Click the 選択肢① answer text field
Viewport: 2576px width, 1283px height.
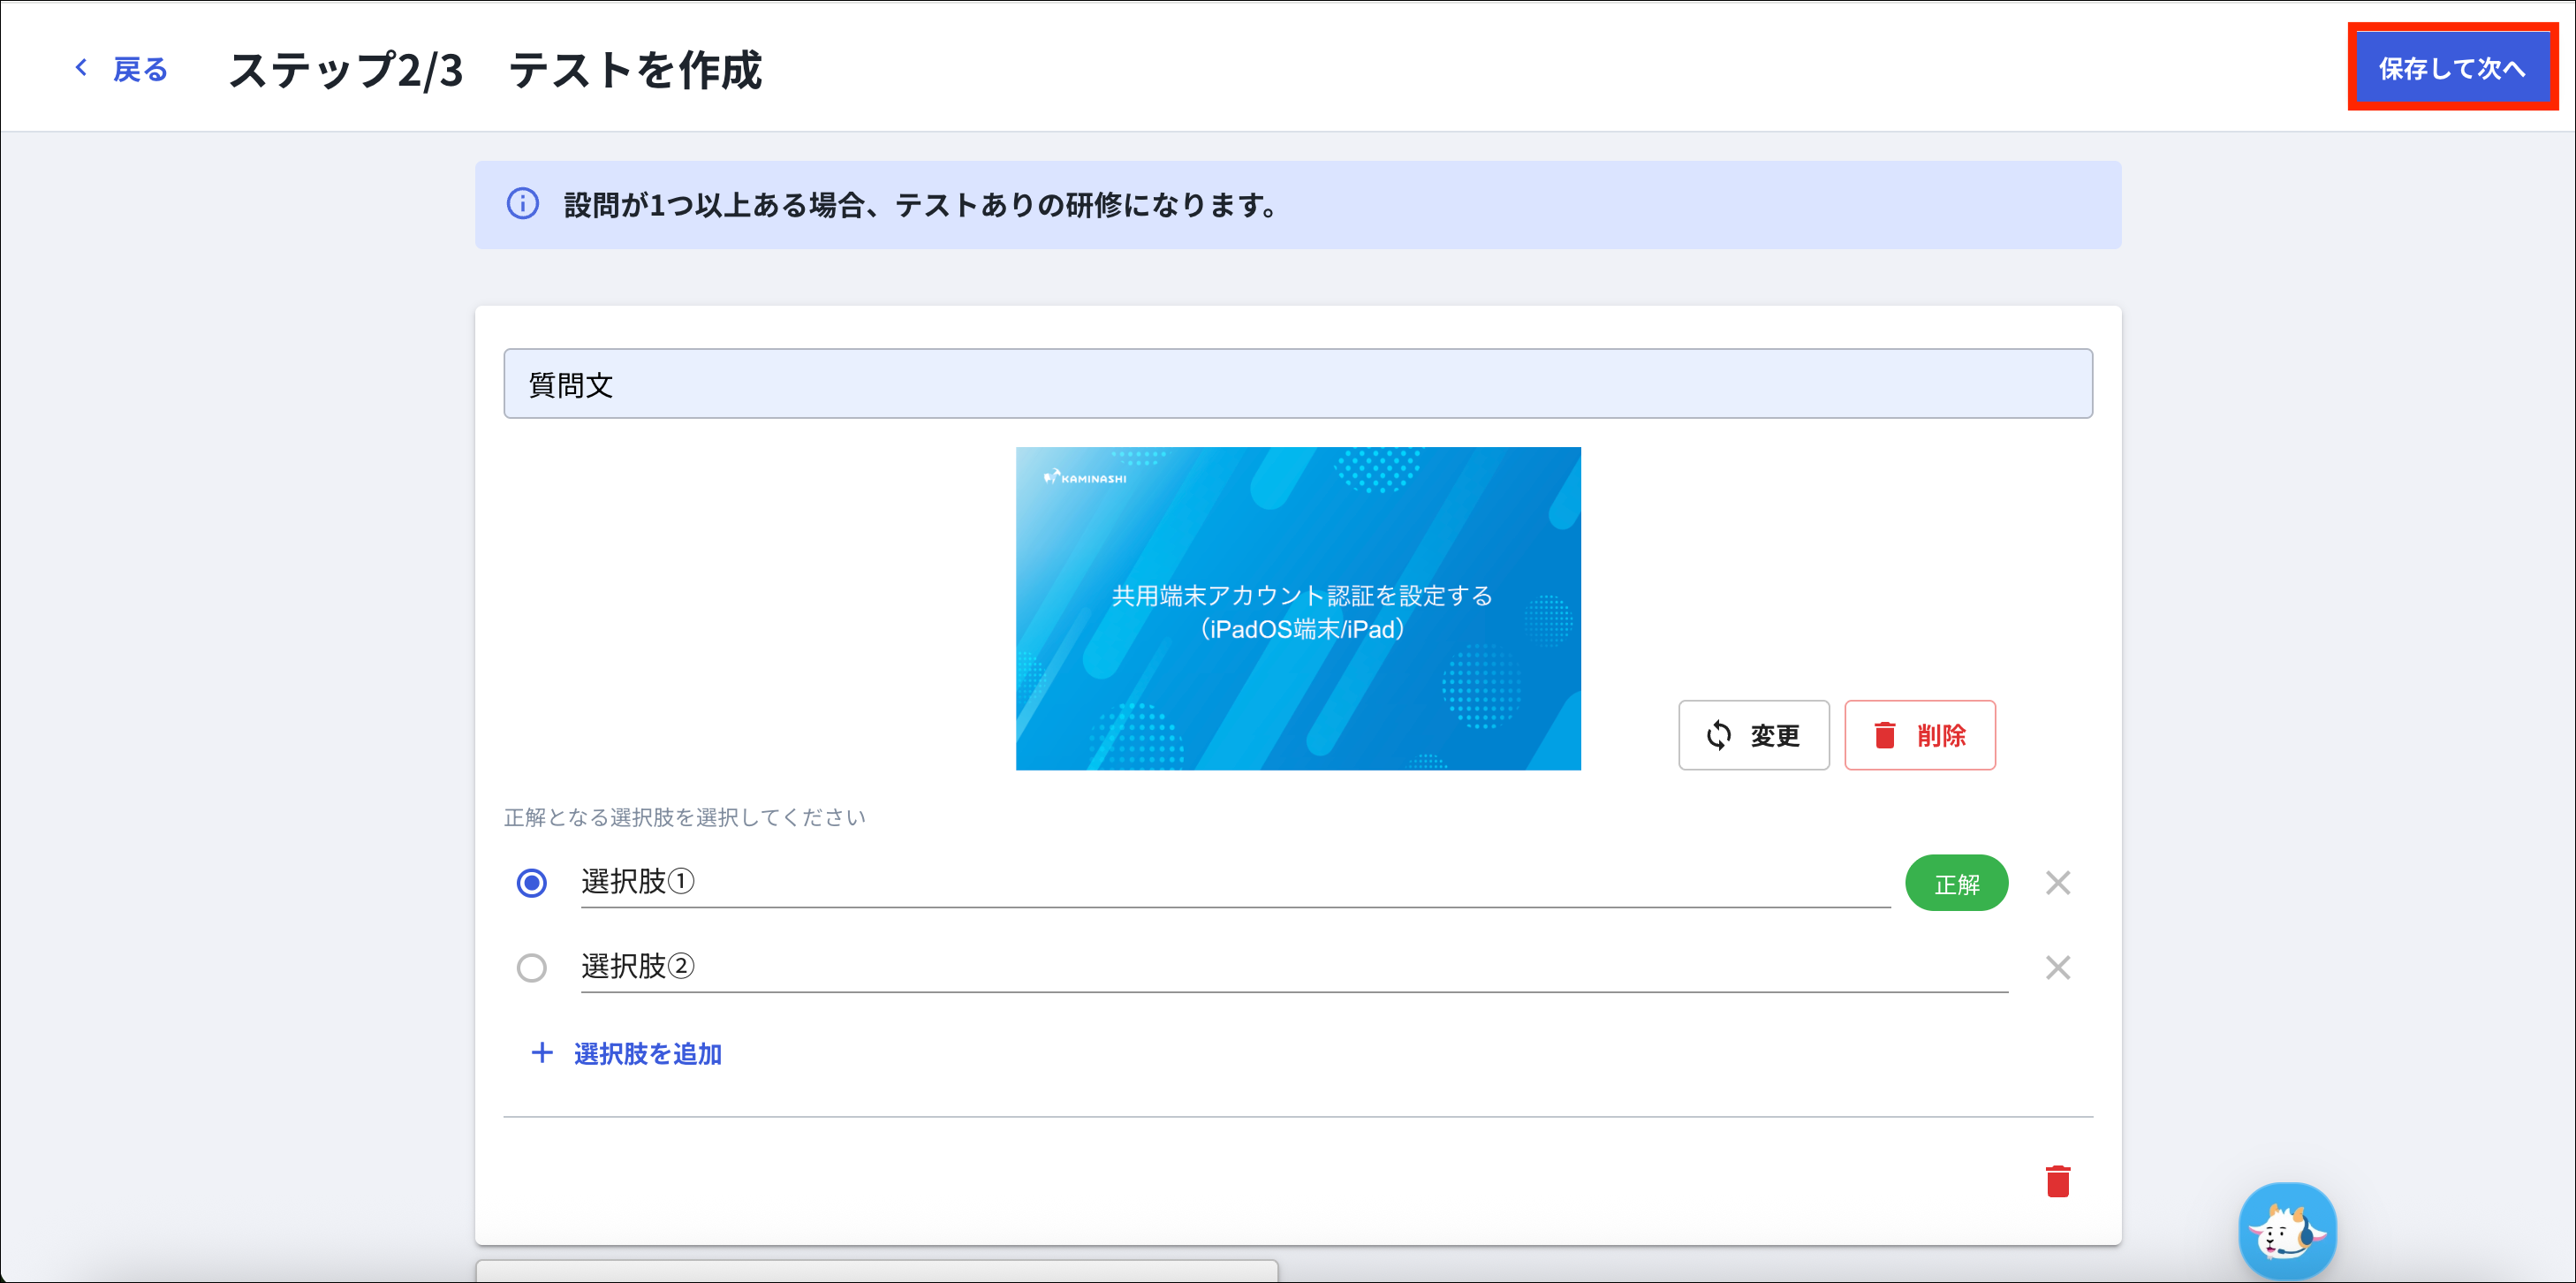tap(1234, 882)
